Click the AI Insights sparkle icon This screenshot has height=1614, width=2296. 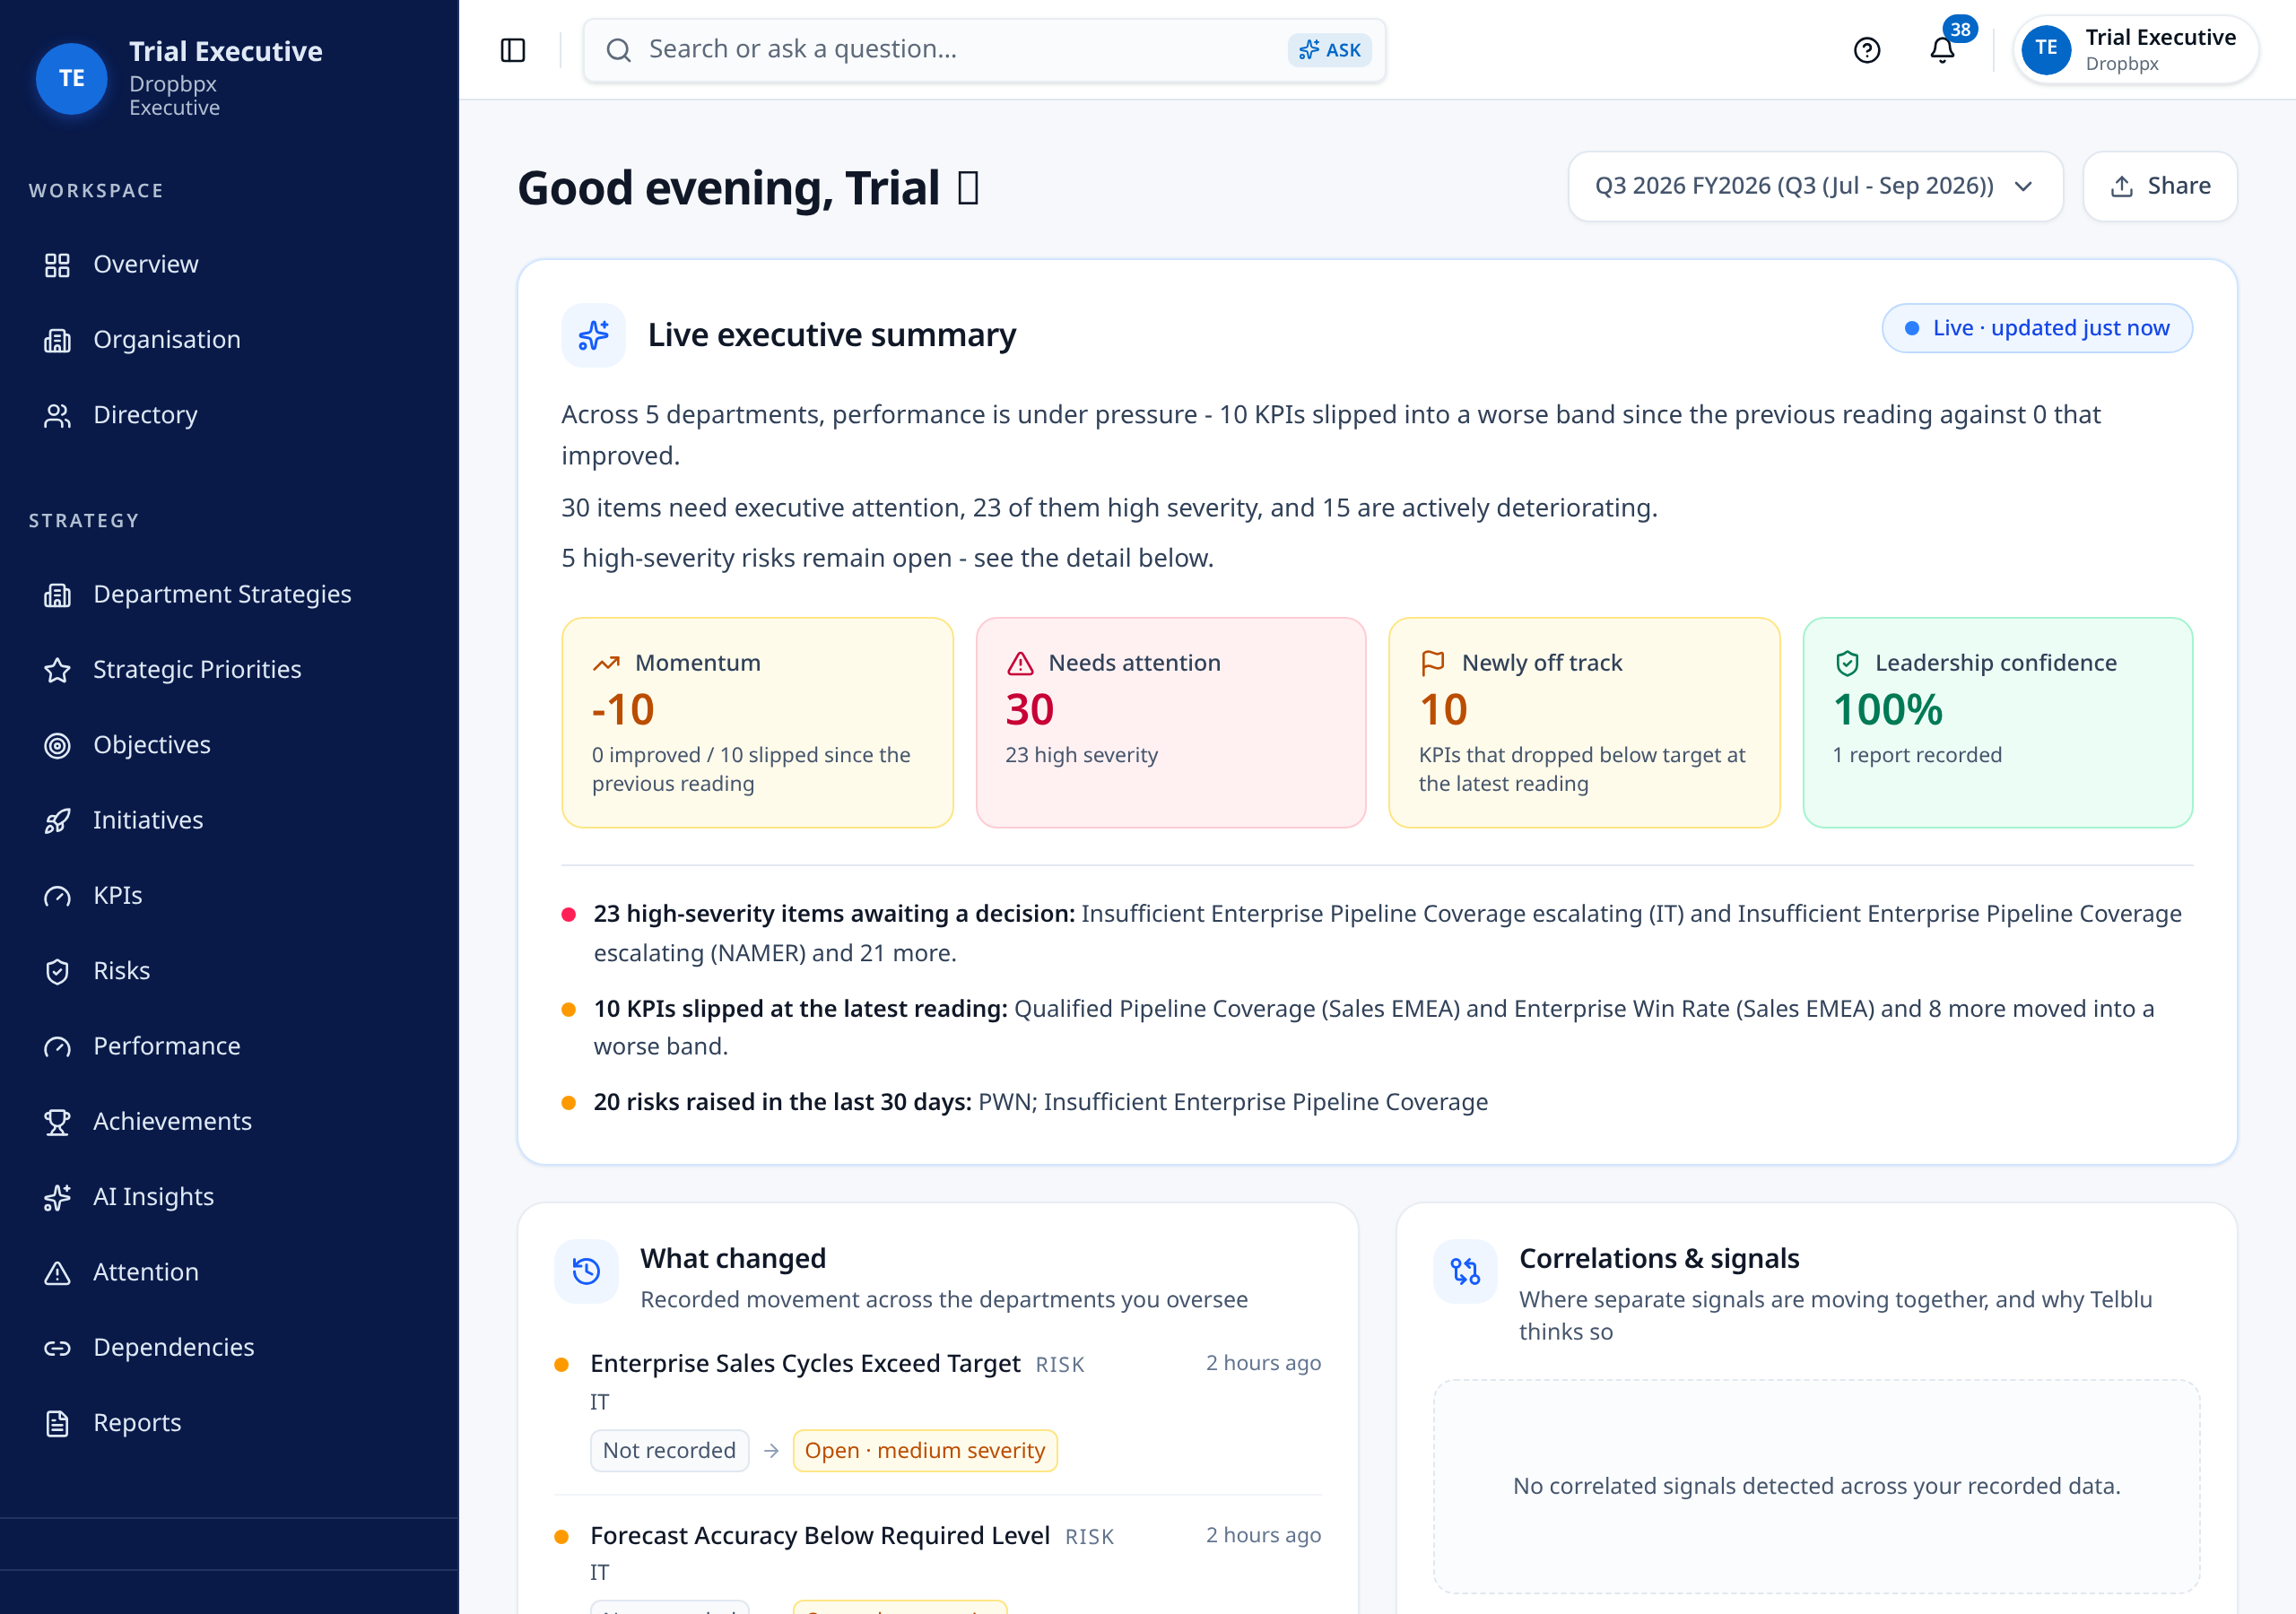57,1197
